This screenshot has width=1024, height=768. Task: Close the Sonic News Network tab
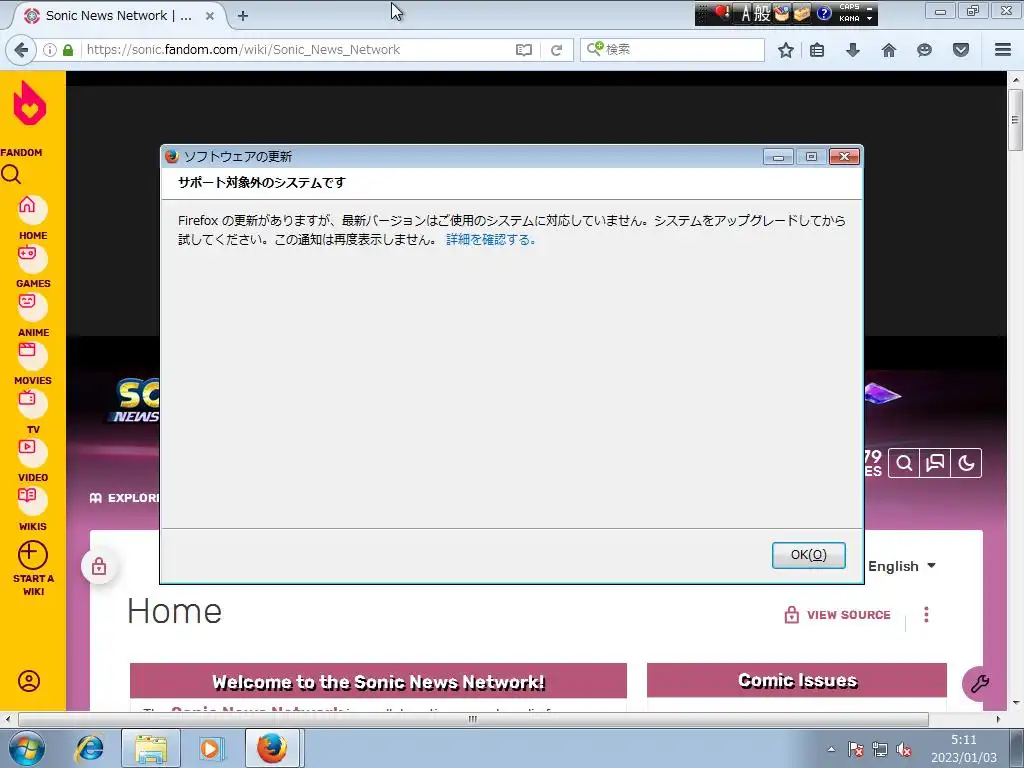[210, 16]
